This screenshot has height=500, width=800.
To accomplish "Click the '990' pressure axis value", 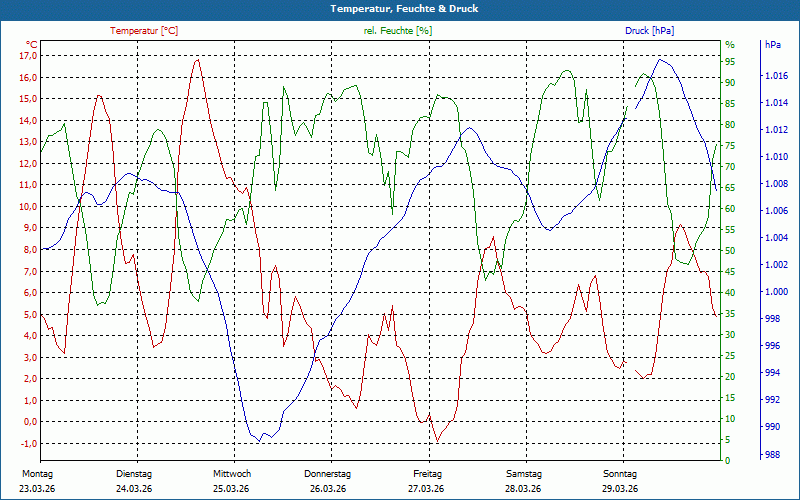I will pos(772,427).
